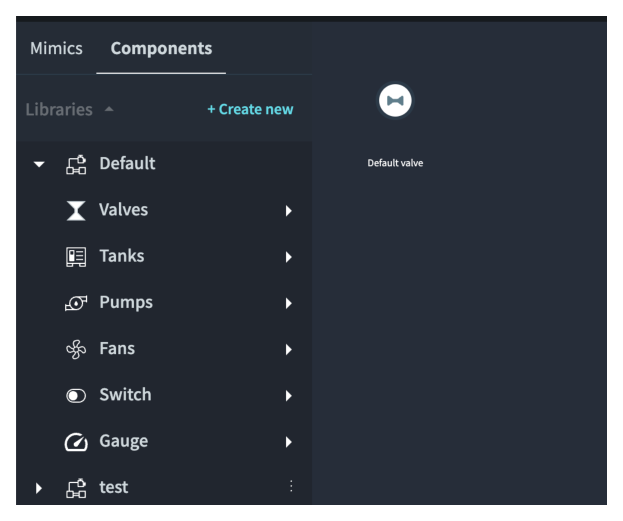Select the Gauge category label
The image size is (623, 521).
[124, 441]
